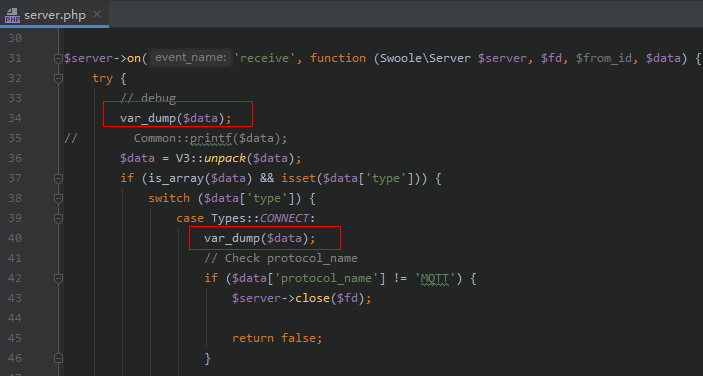Click the CONNECT constant on line 39

click(284, 218)
